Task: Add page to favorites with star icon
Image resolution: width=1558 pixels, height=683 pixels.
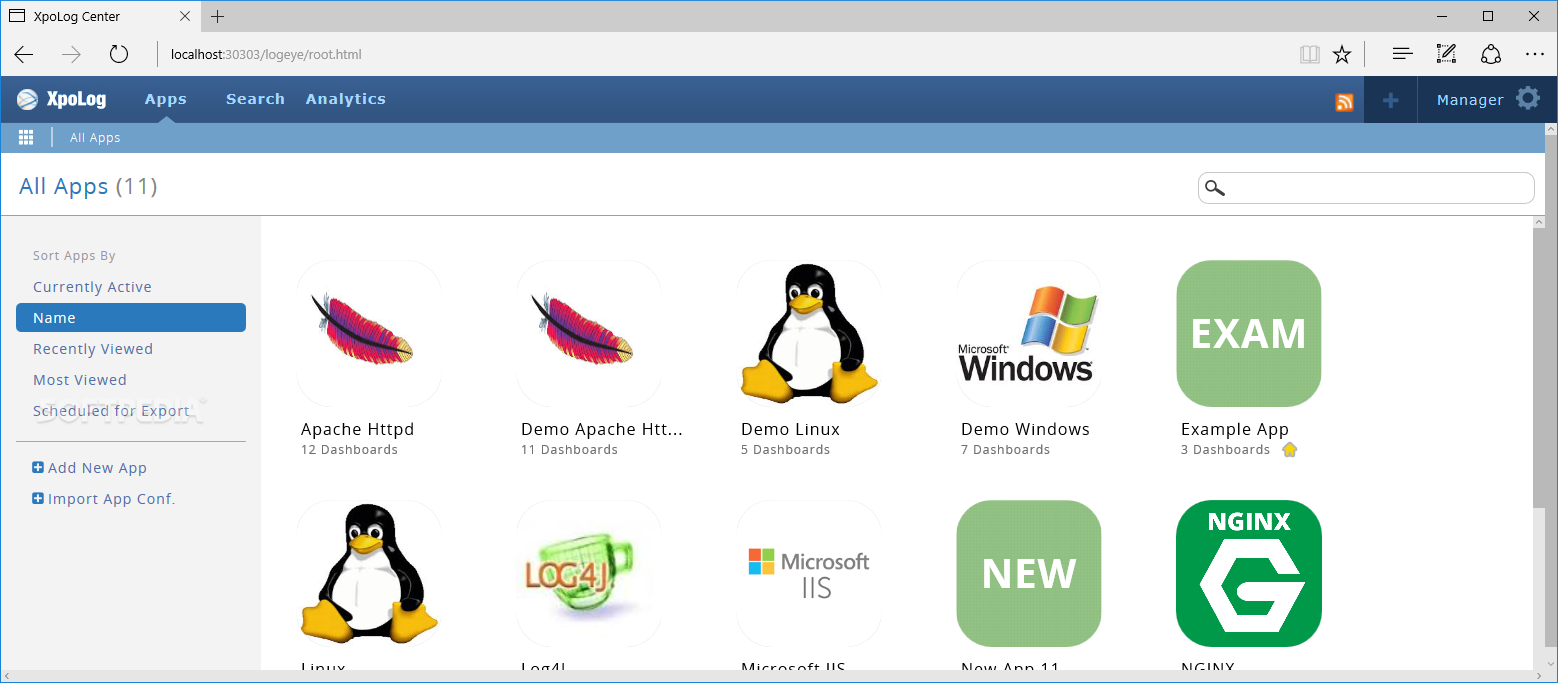Action: pyautogui.click(x=1342, y=54)
